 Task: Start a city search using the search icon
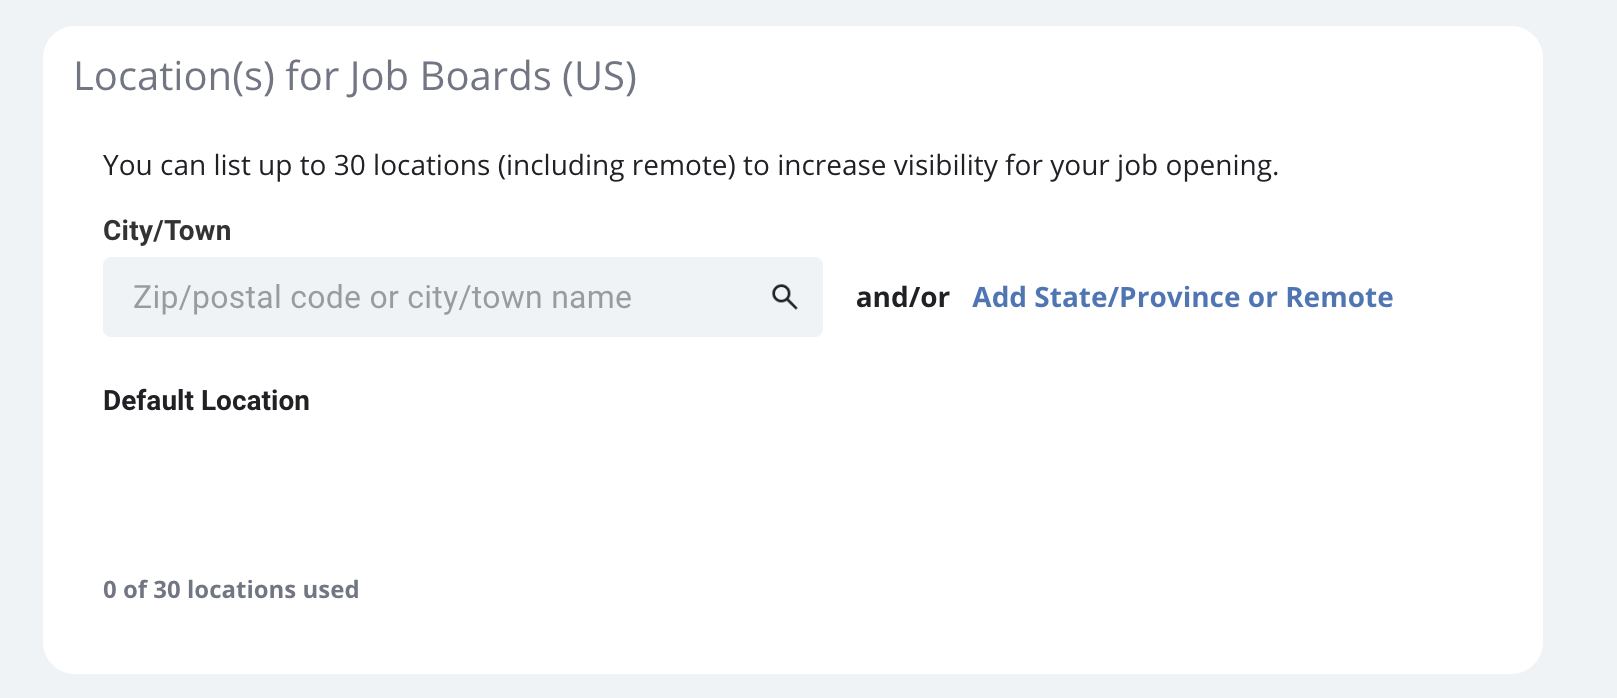785,297
